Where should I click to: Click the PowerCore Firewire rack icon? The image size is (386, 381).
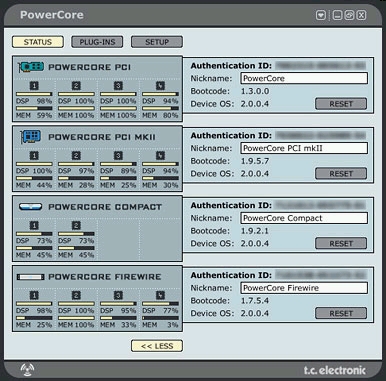tap(30, 277)
